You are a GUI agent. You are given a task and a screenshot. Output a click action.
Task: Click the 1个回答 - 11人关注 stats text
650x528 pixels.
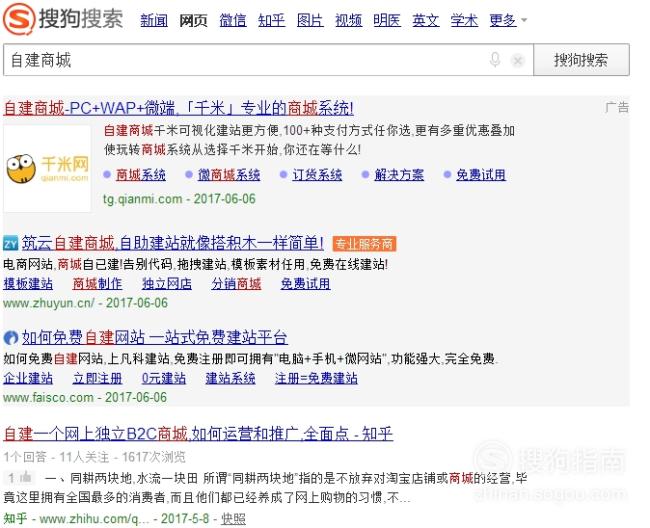click(95, 457)
